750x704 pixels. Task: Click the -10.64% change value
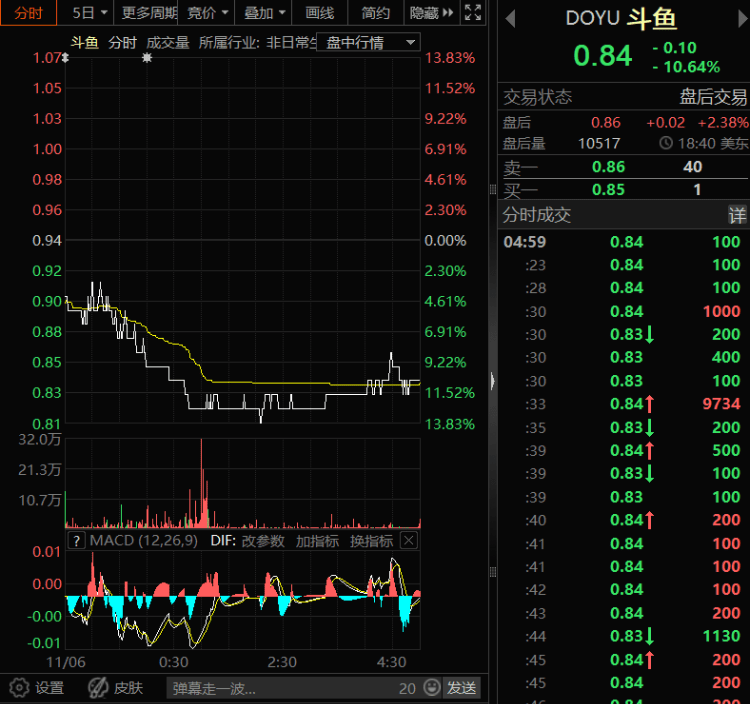point(686,67)
